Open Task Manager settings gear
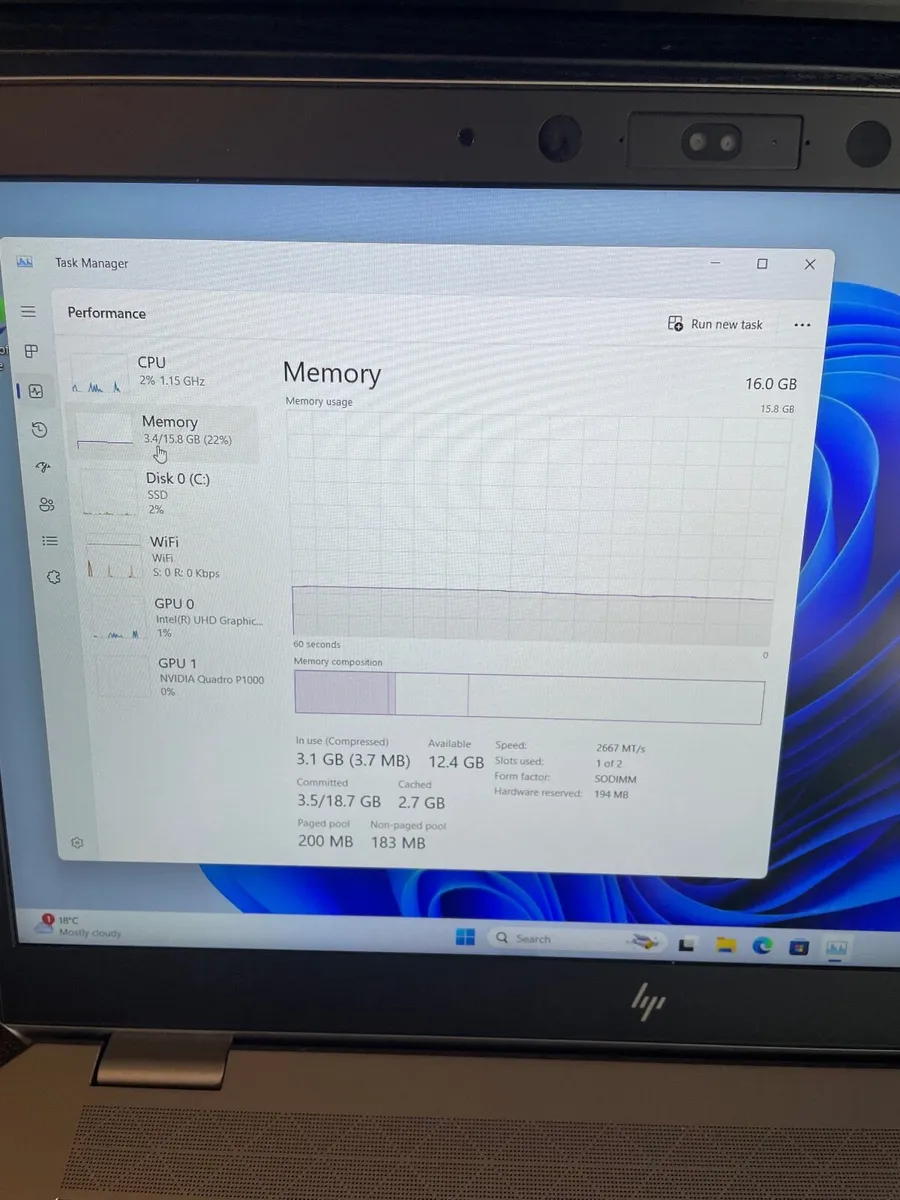900x1200 pixels. pyautogui.click(x=77, y=842)
